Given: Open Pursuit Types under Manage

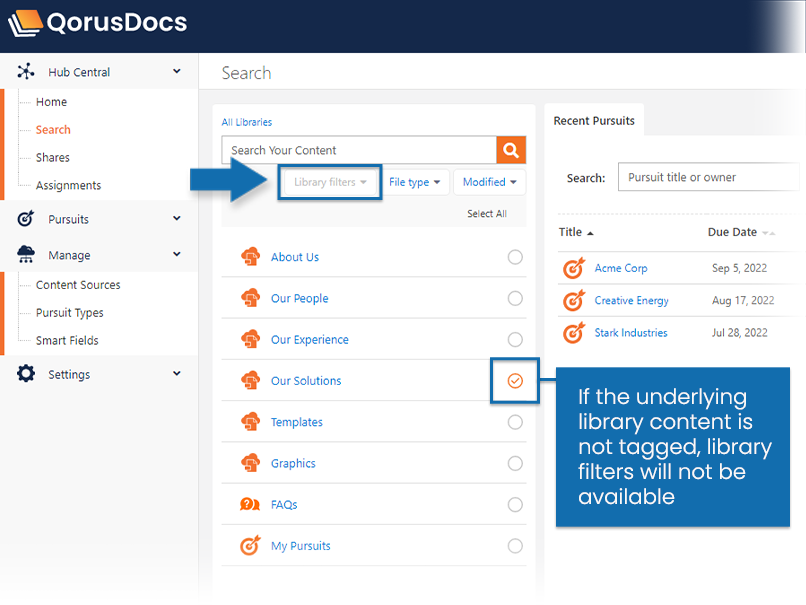Looking at the screenshot, I should pos(69,313).
